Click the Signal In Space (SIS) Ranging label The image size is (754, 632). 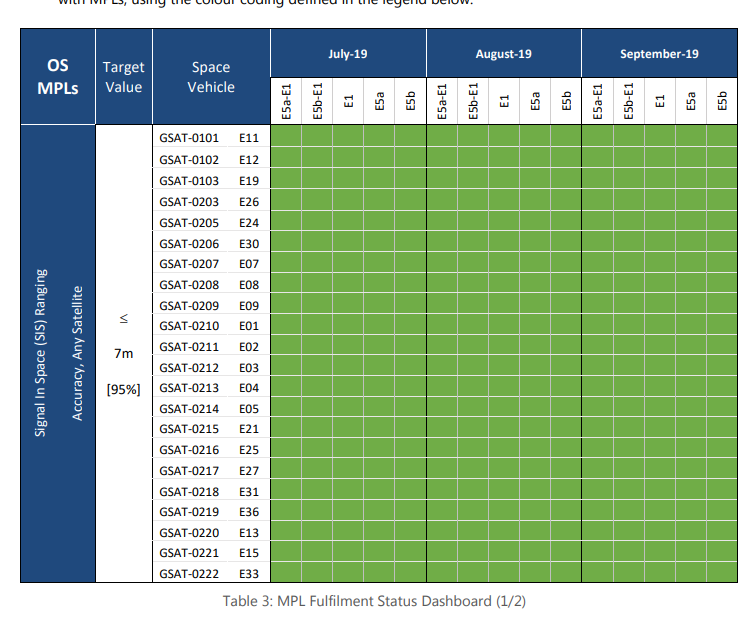41,353
